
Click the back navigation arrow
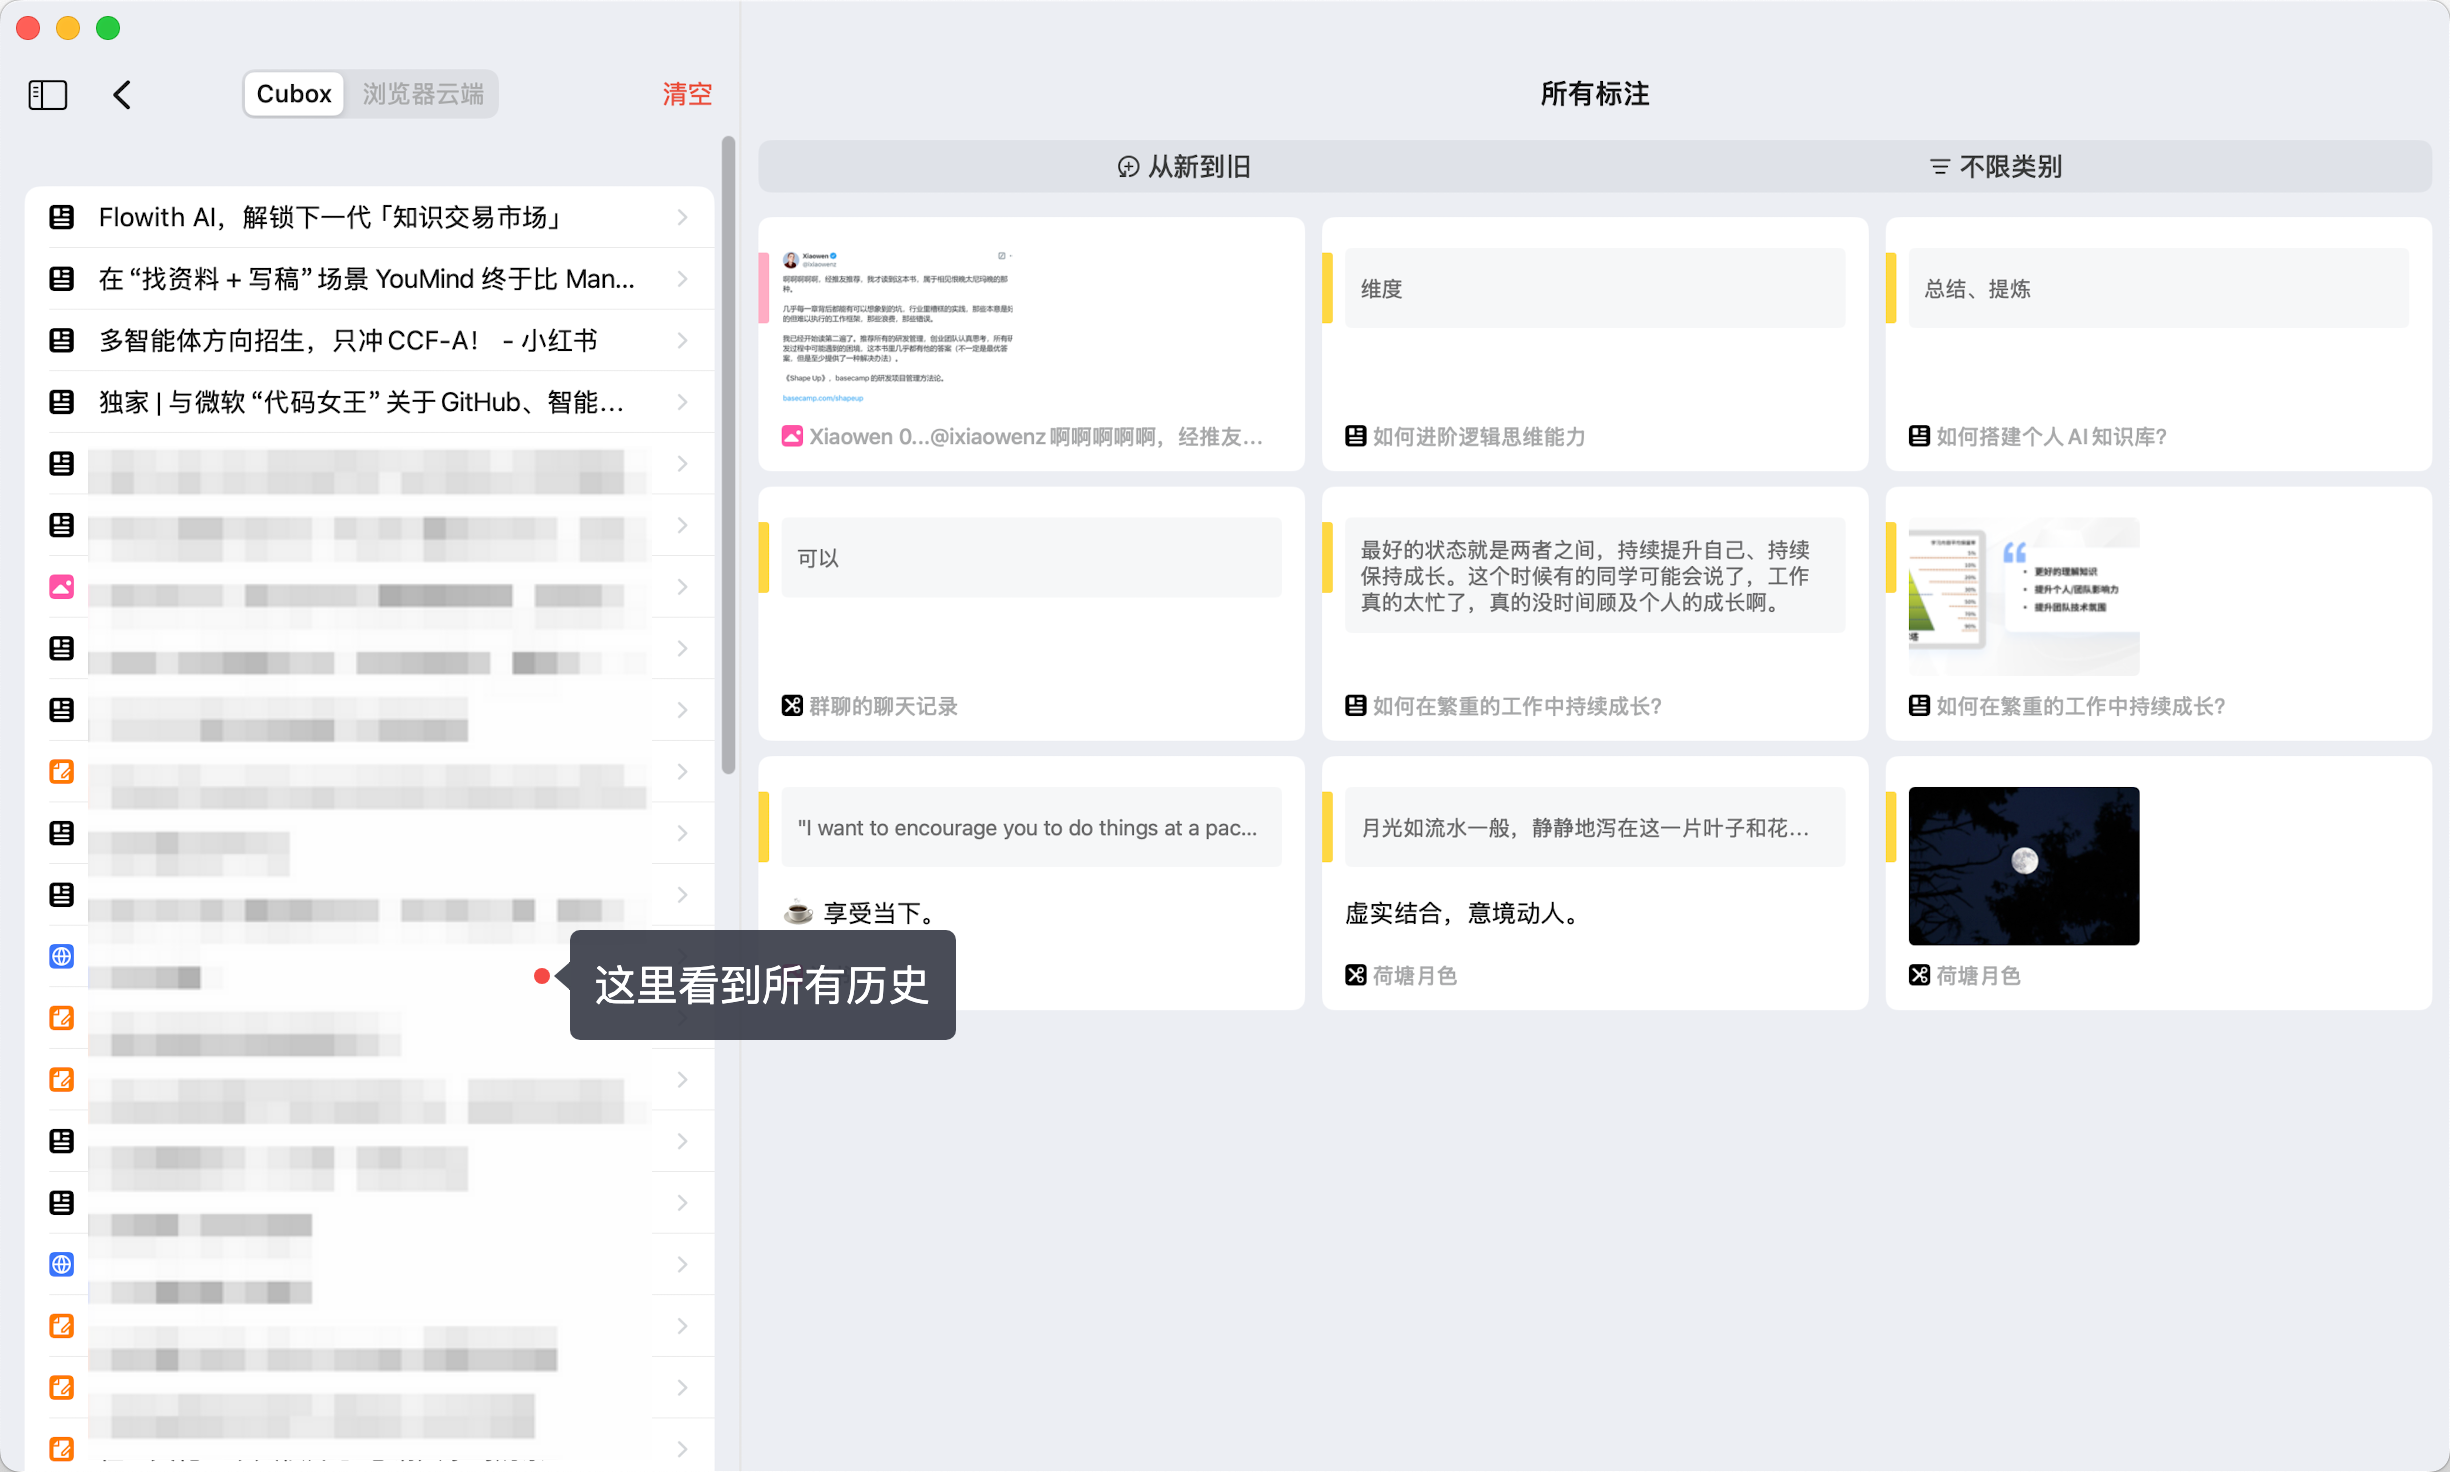click(x=121, y=94)
